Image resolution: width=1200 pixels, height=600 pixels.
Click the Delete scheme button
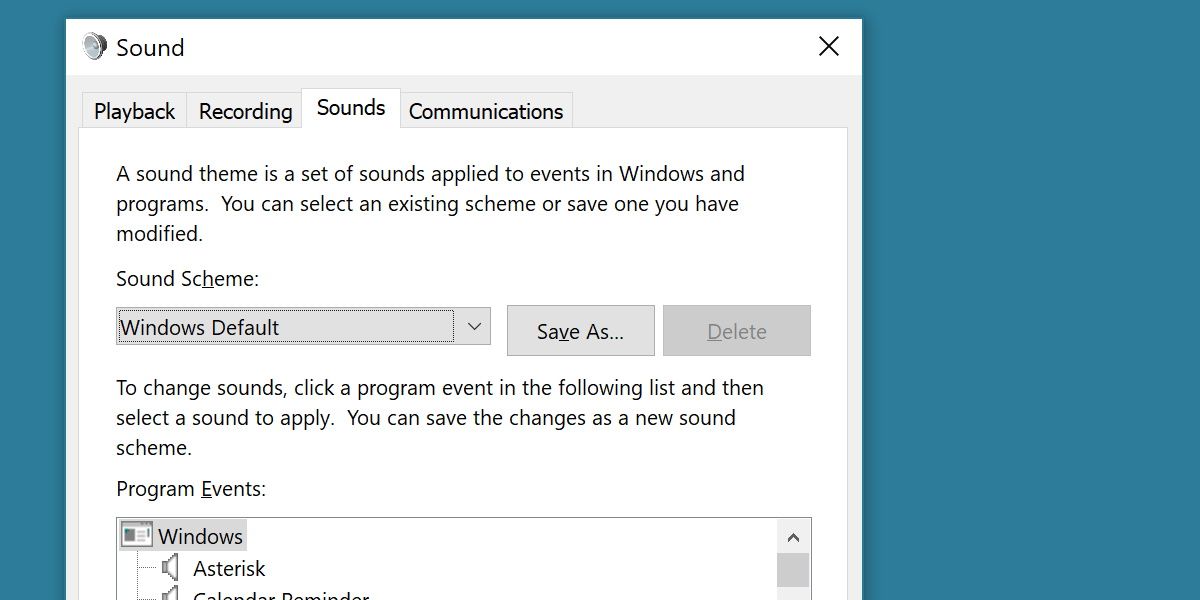[x=737, y=331]
